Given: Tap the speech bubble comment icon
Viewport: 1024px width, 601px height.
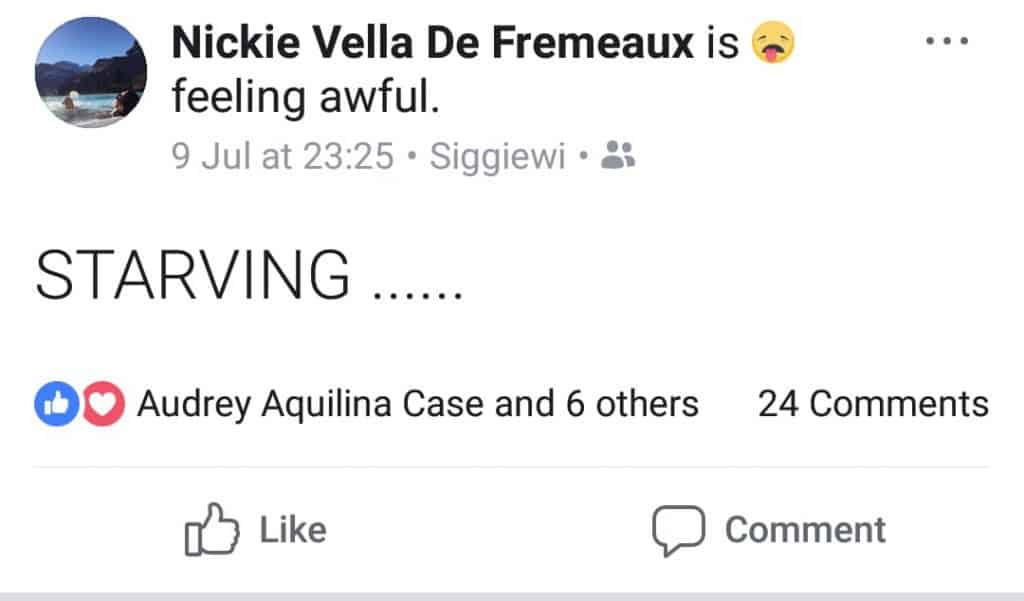Looking at the screenshot, I should (x=679, y=530).
